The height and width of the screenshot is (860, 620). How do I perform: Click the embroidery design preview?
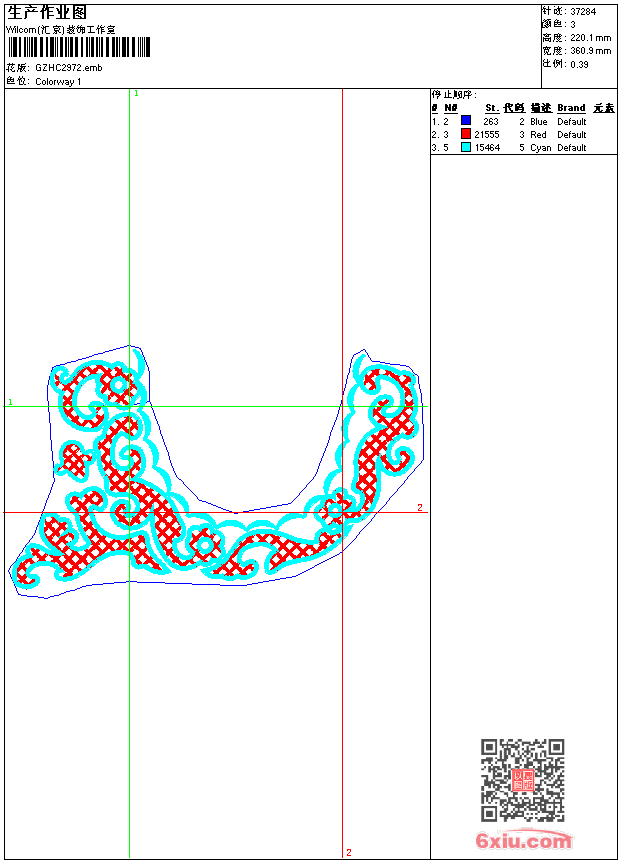(216, 472)
